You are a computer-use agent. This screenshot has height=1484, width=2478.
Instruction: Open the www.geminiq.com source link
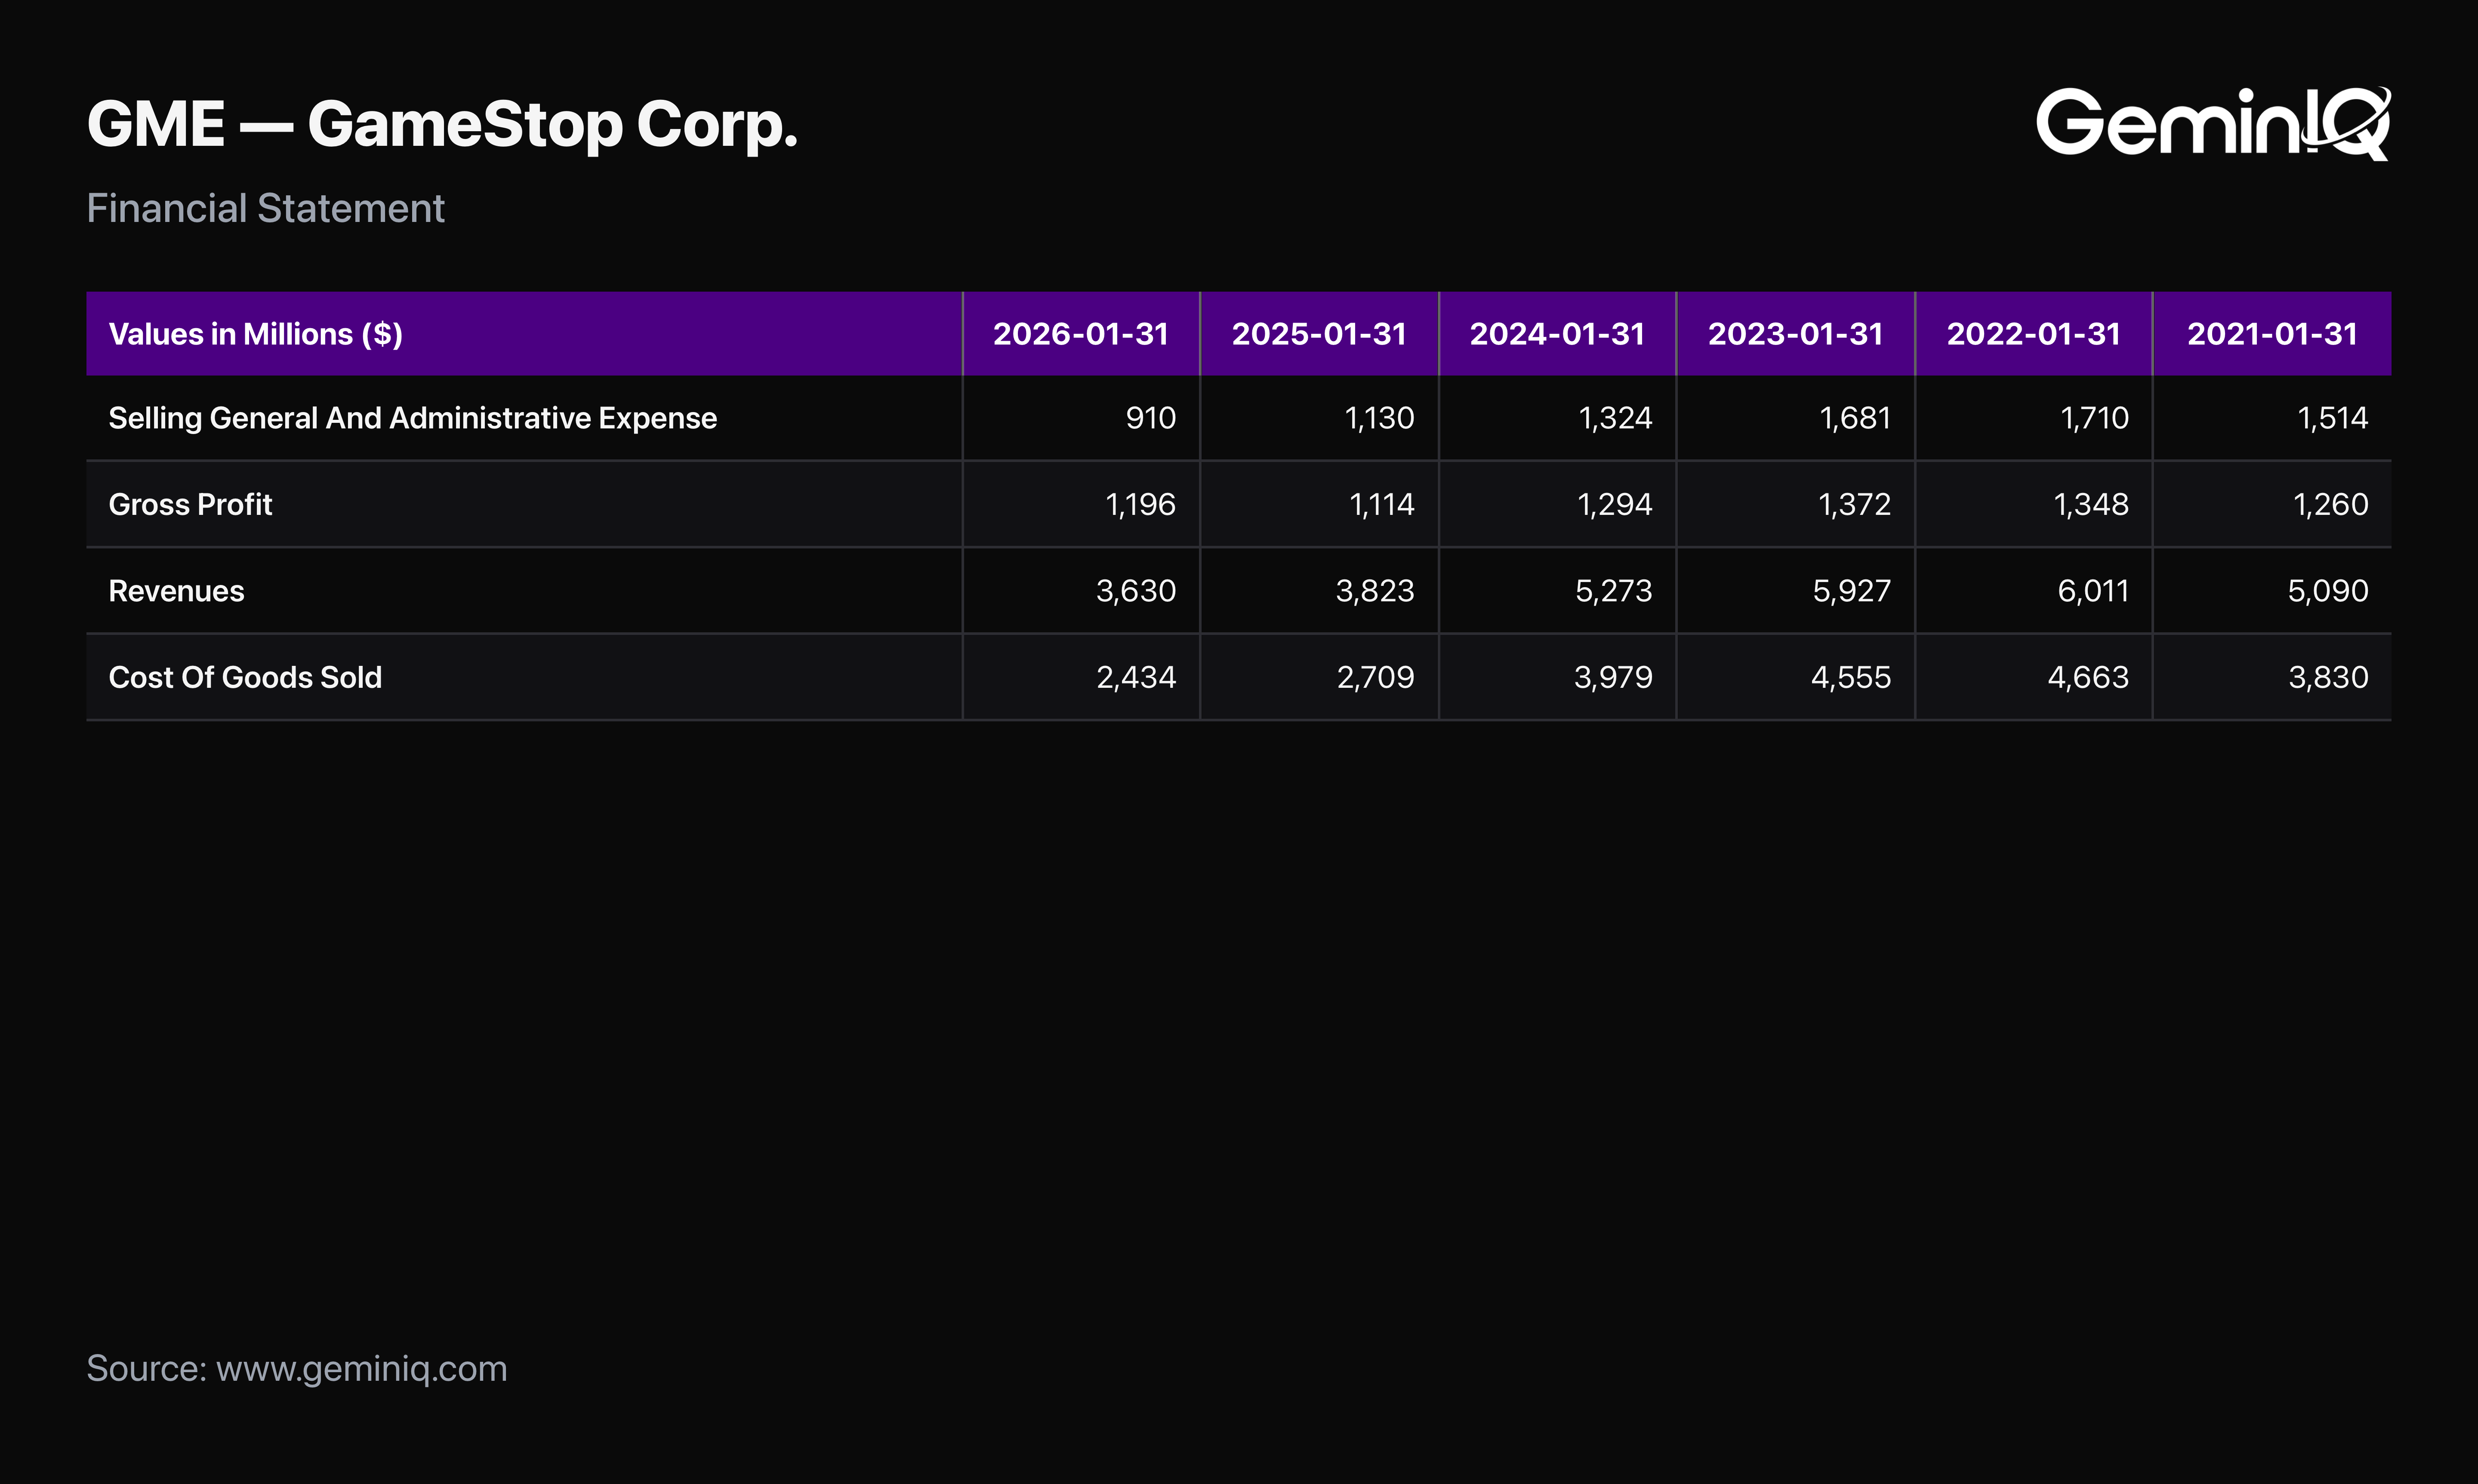[x=362, y=1369]
